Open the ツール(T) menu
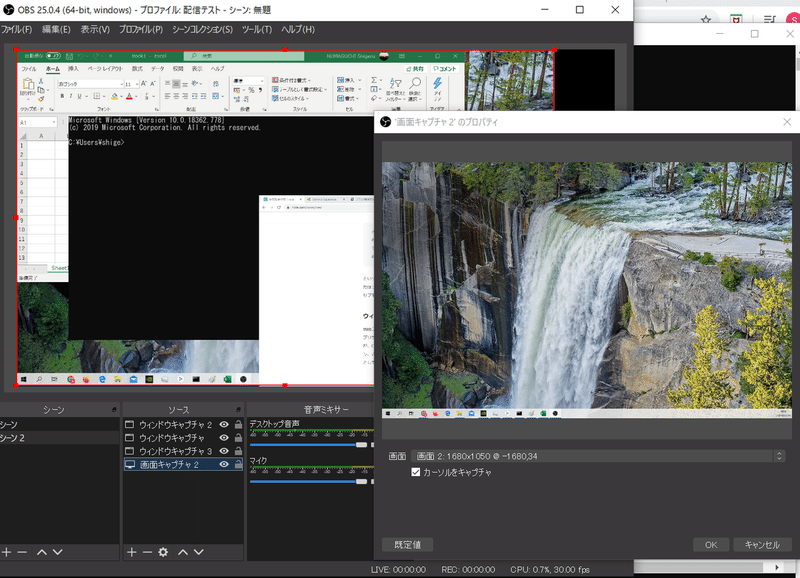The image size is (800, 578). pyautogui.click(x=257, y=30)
